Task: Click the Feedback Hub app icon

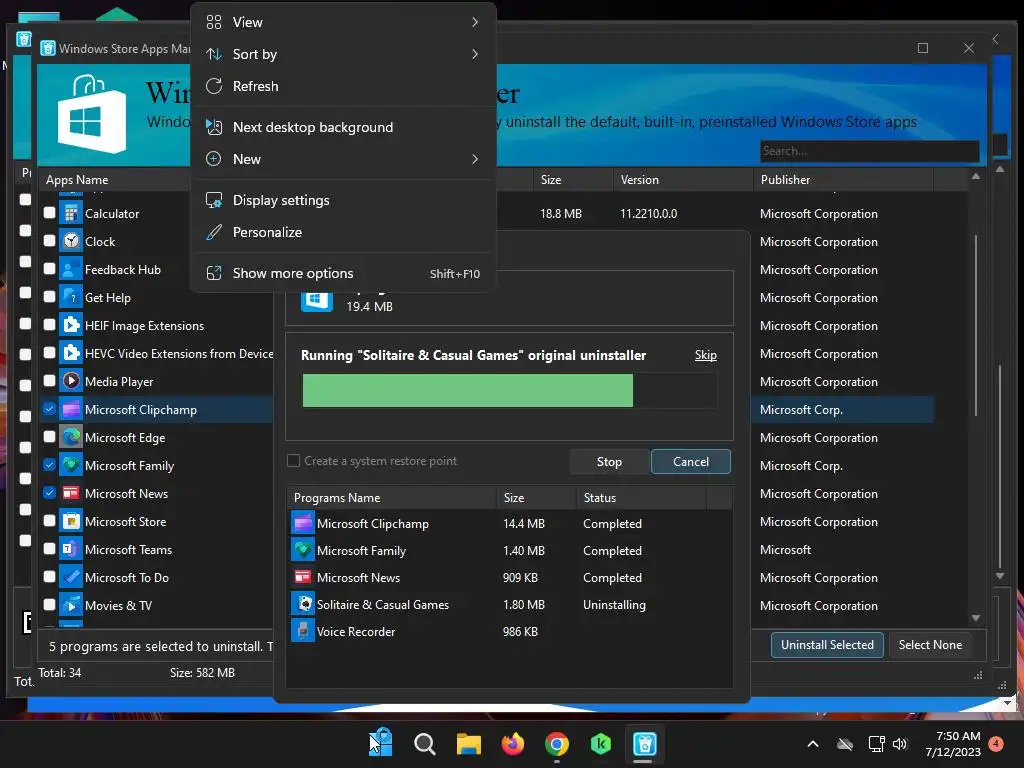Action: [71, 270]
